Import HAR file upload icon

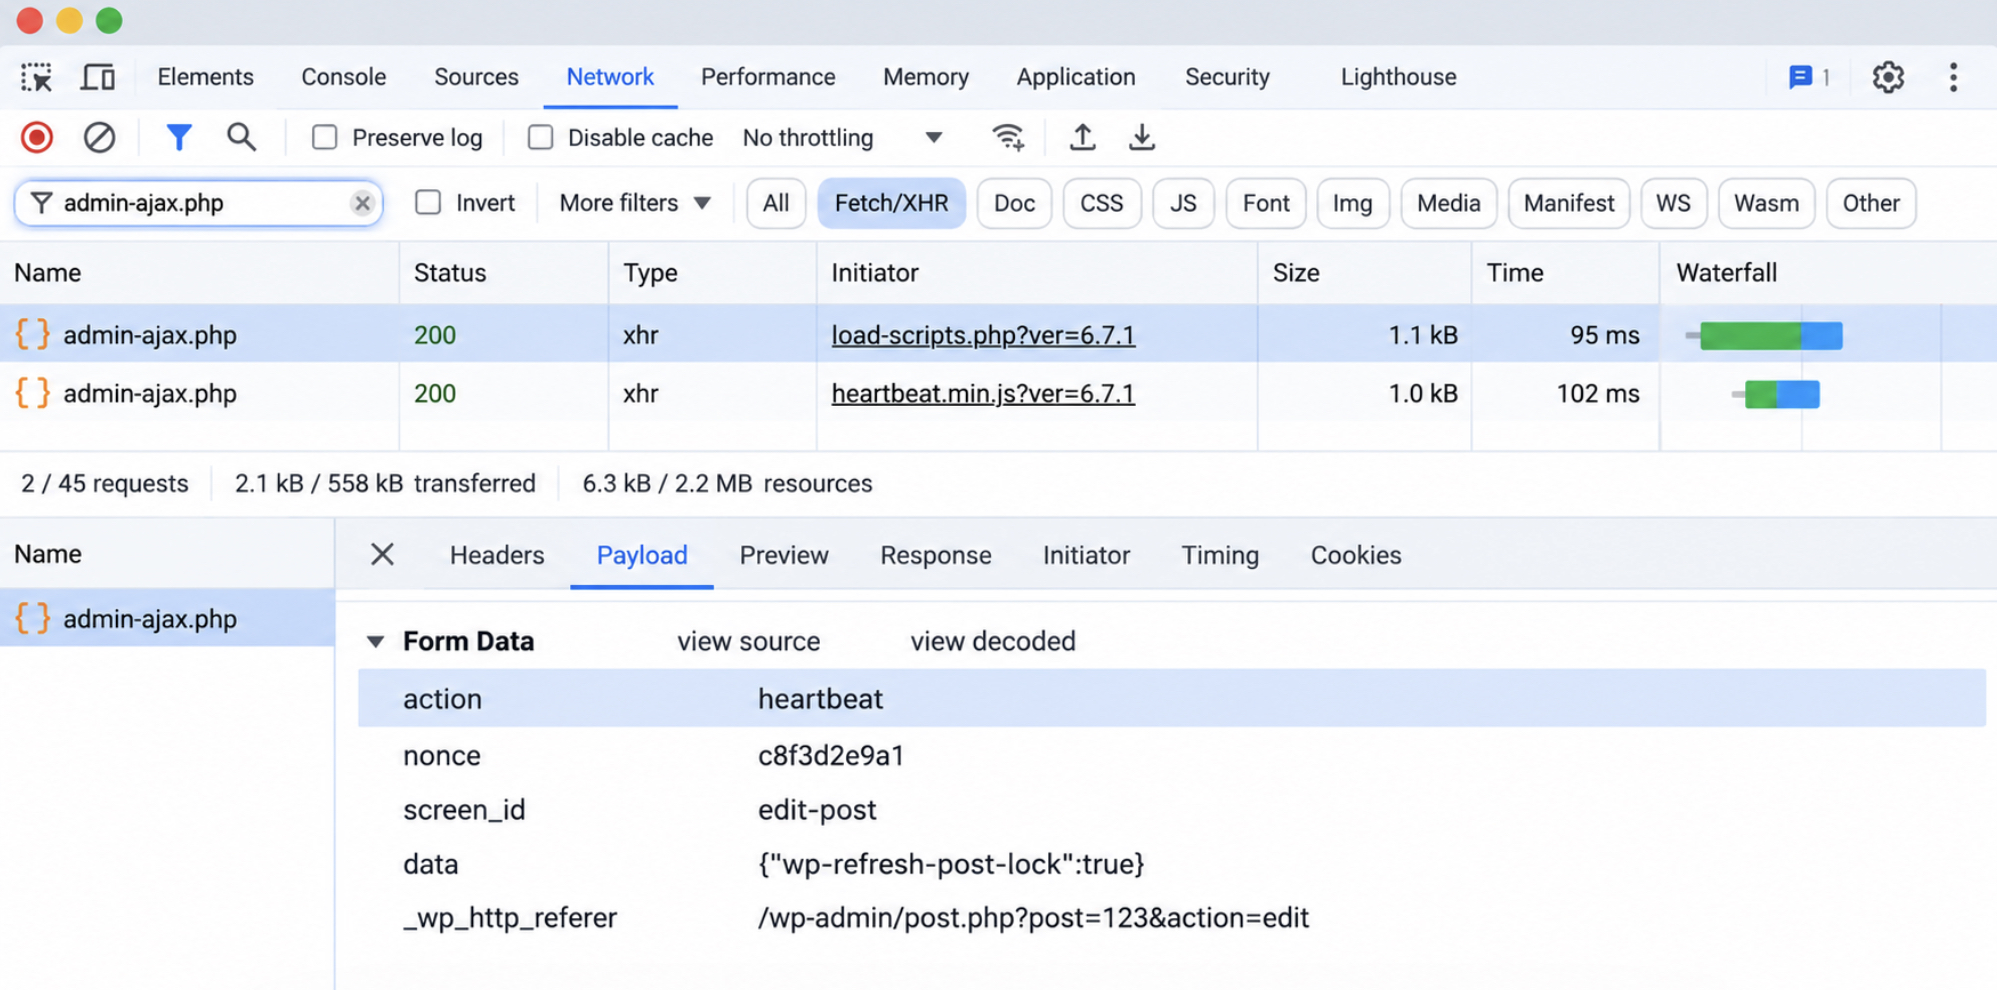[x=1082, y=137]
